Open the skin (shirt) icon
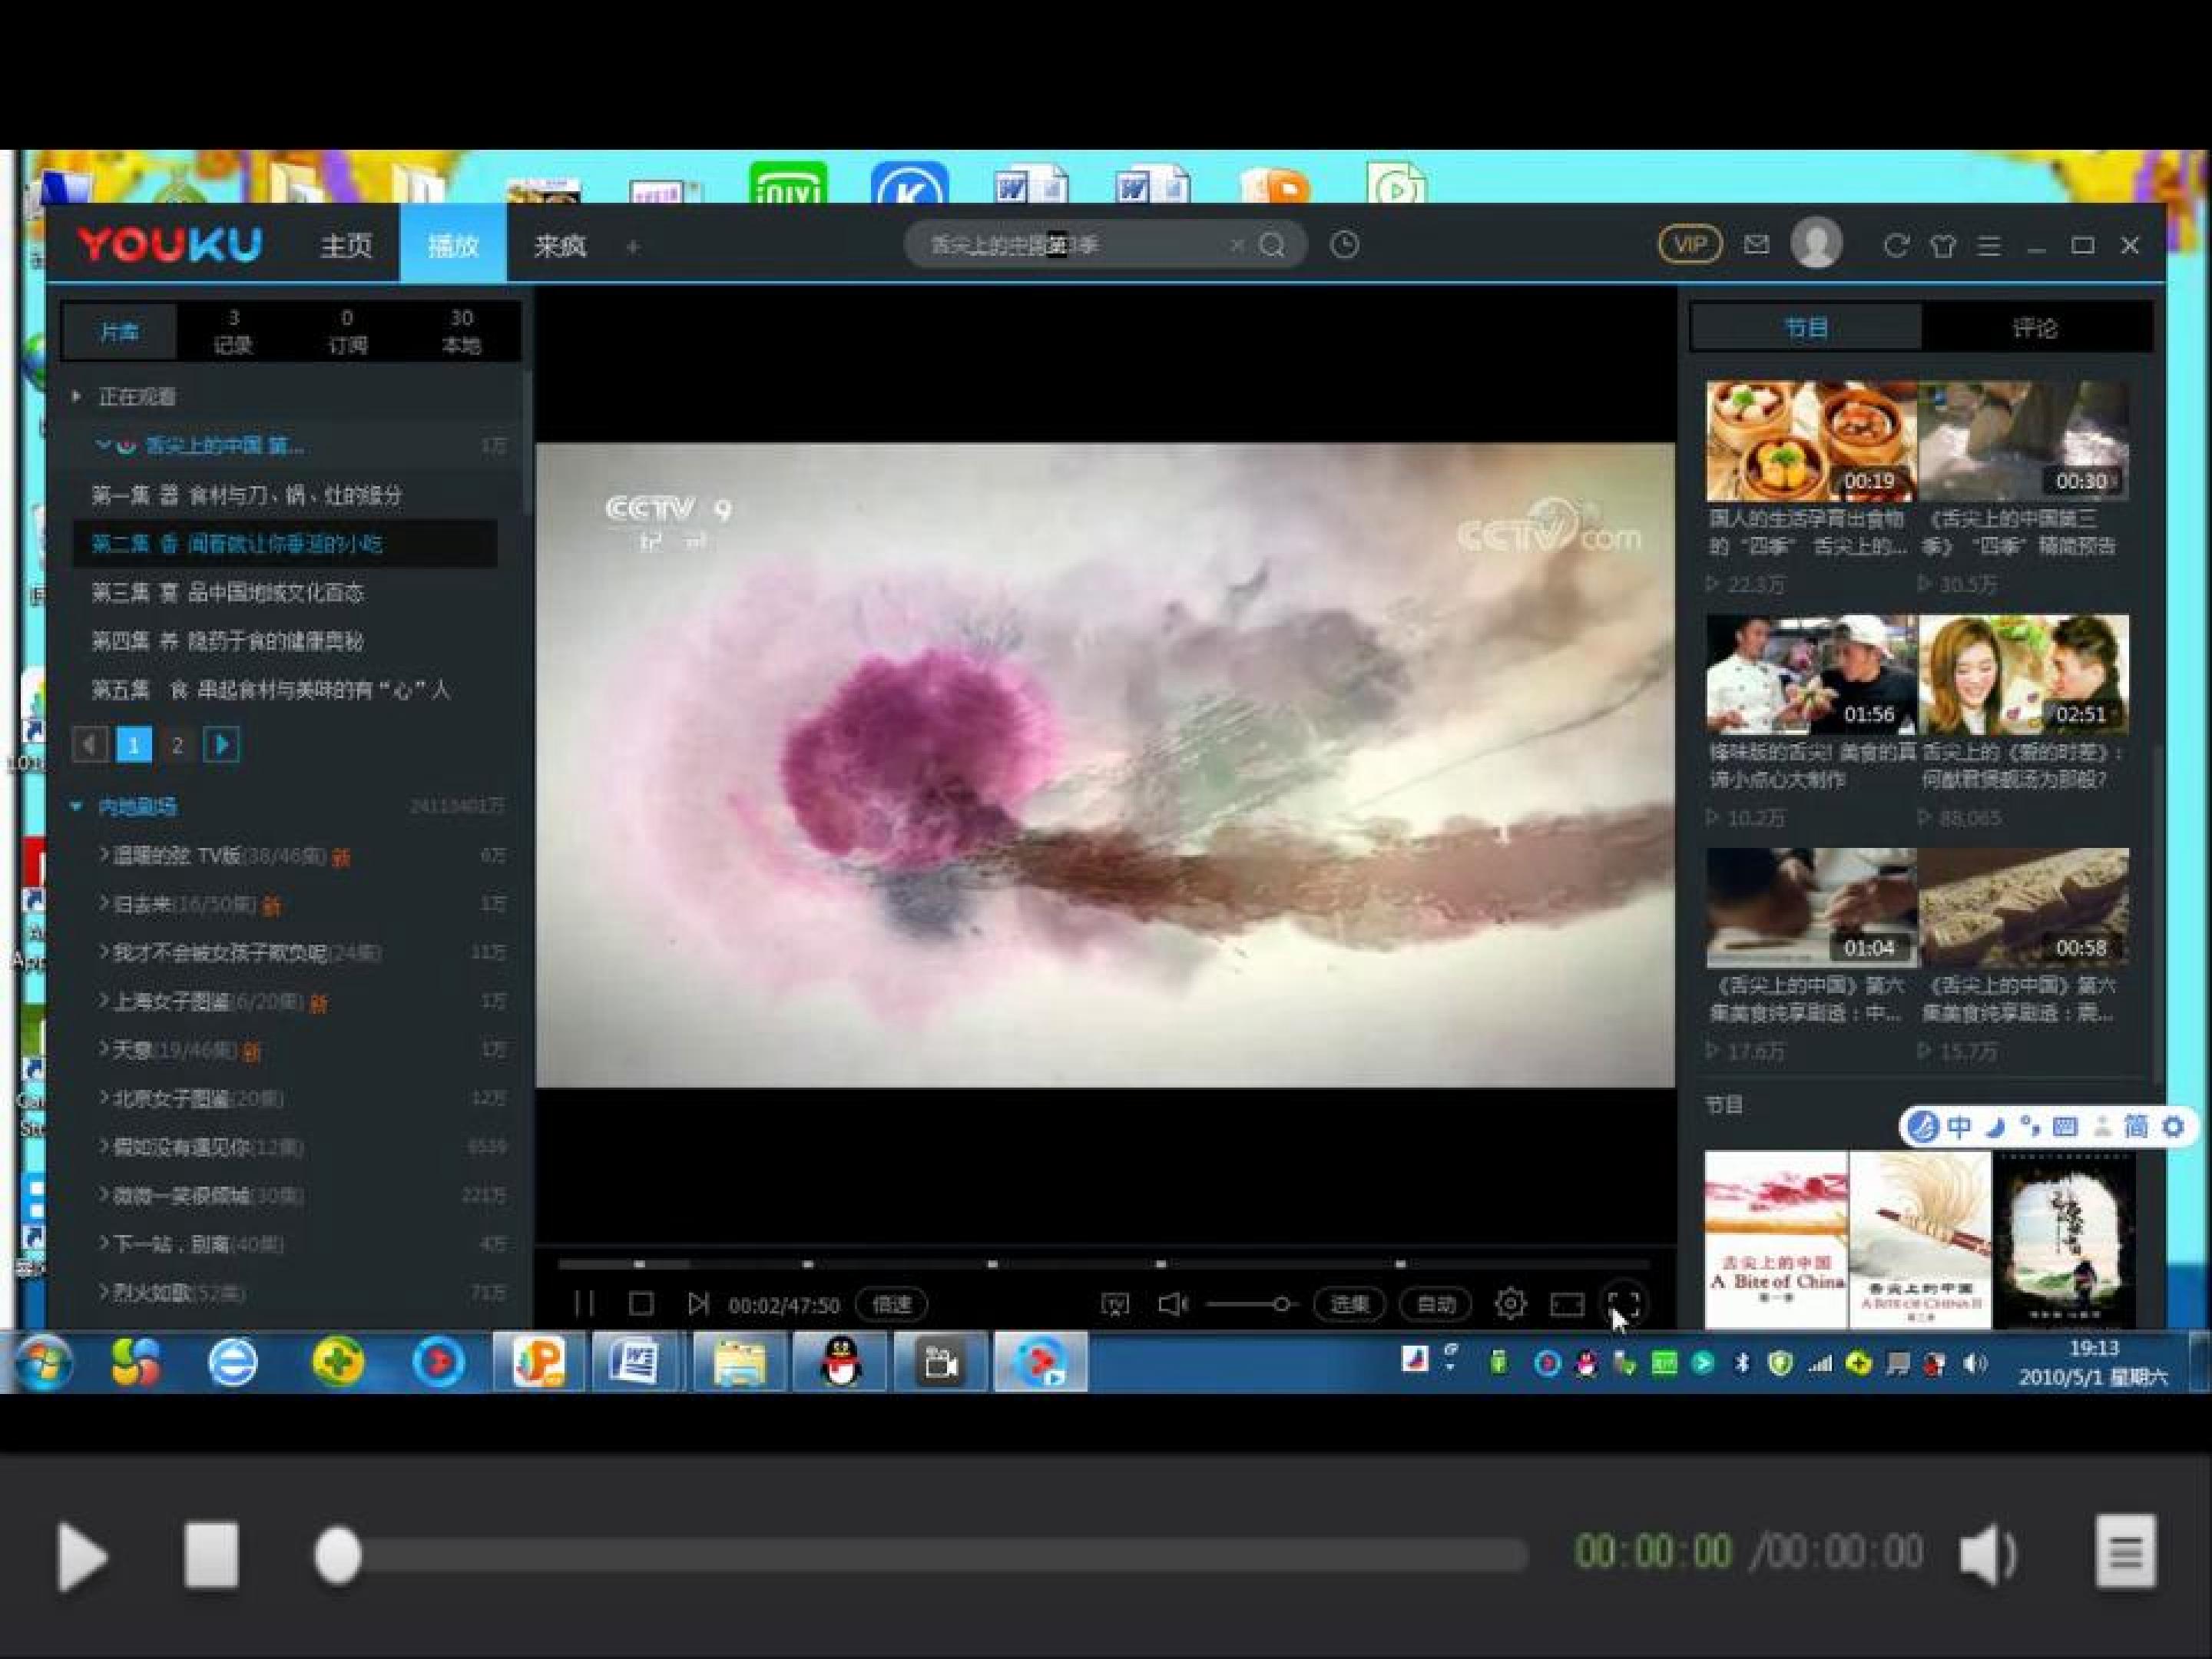The width and height of the screenshot is (2212, 1659). click(x=1943, y=245)
